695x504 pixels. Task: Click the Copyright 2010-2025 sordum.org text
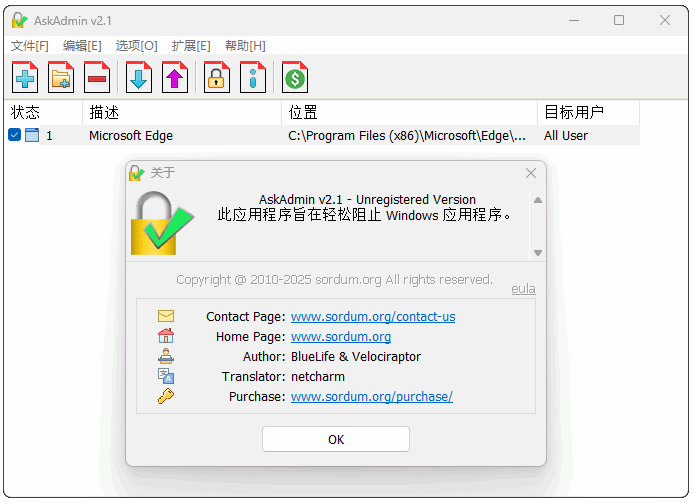click(335, 280)
